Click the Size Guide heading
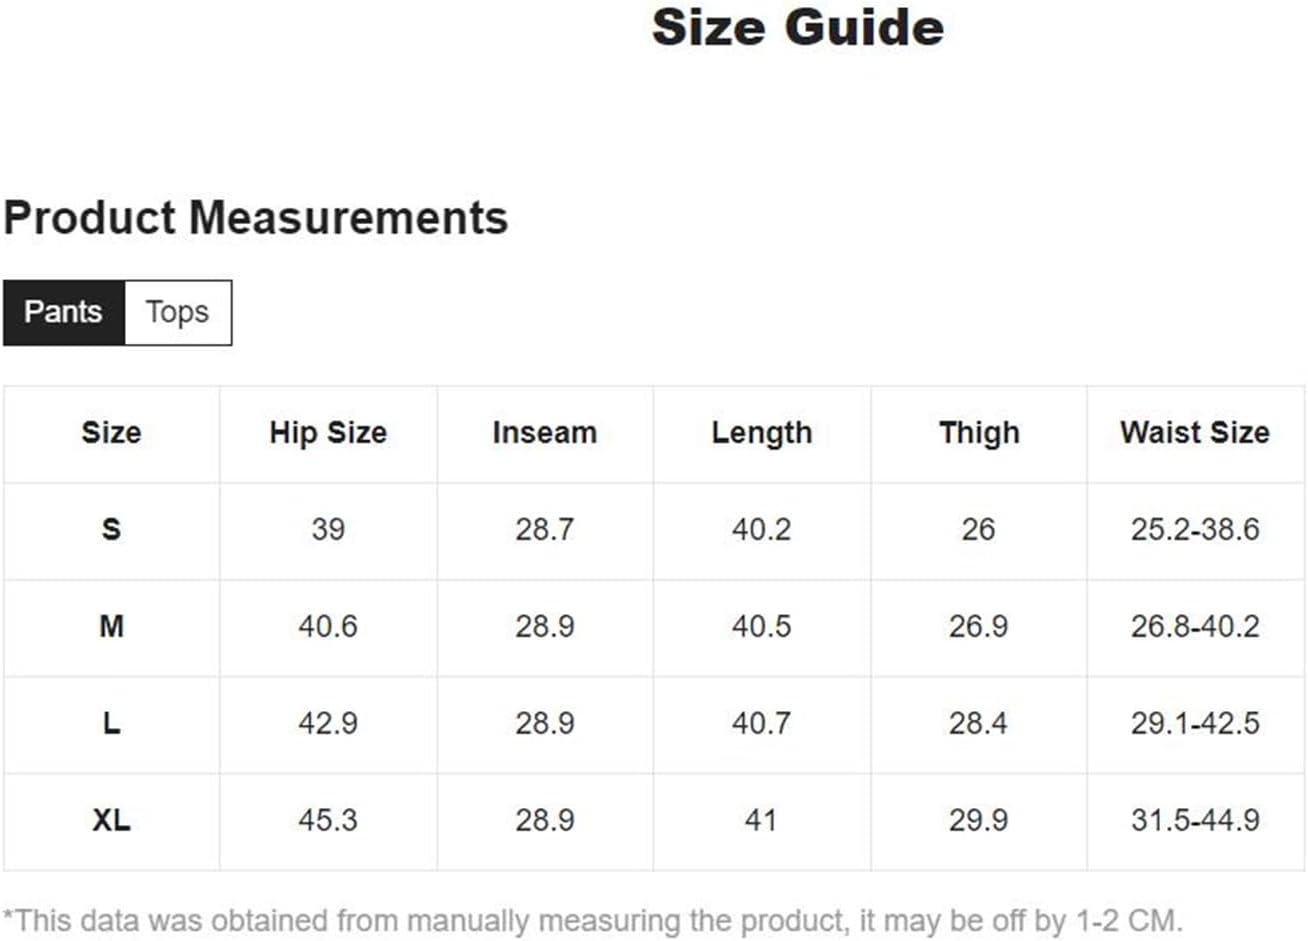Image resolution: width=1308 pixels, height=941 pixels. click(x=797, y=27)
